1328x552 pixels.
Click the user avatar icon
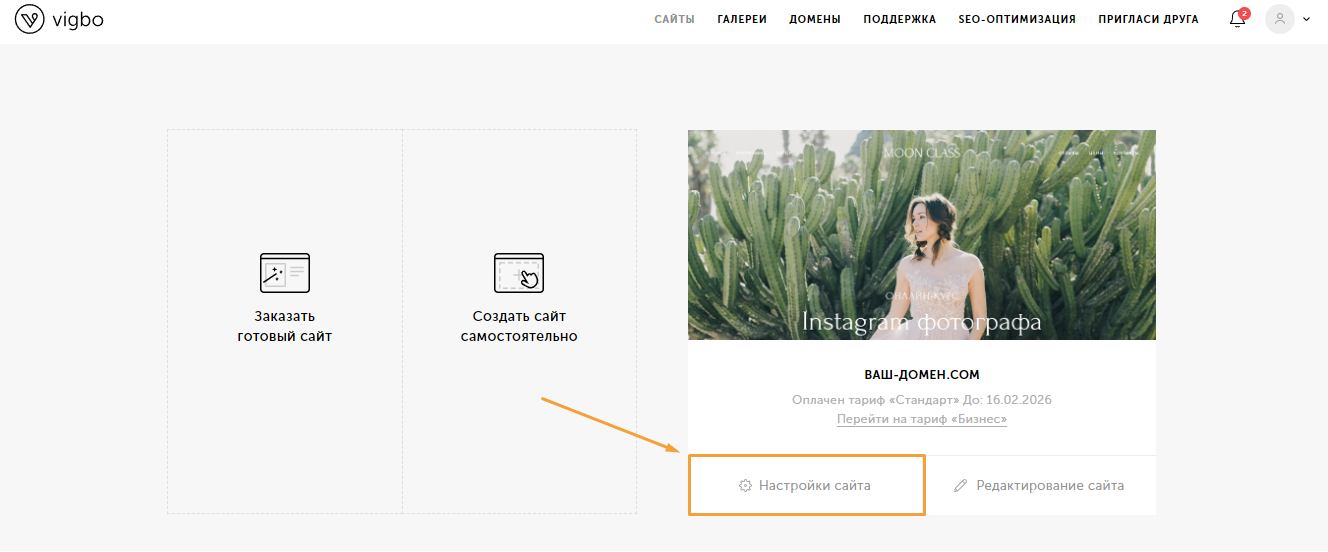tap(1280, 19)
